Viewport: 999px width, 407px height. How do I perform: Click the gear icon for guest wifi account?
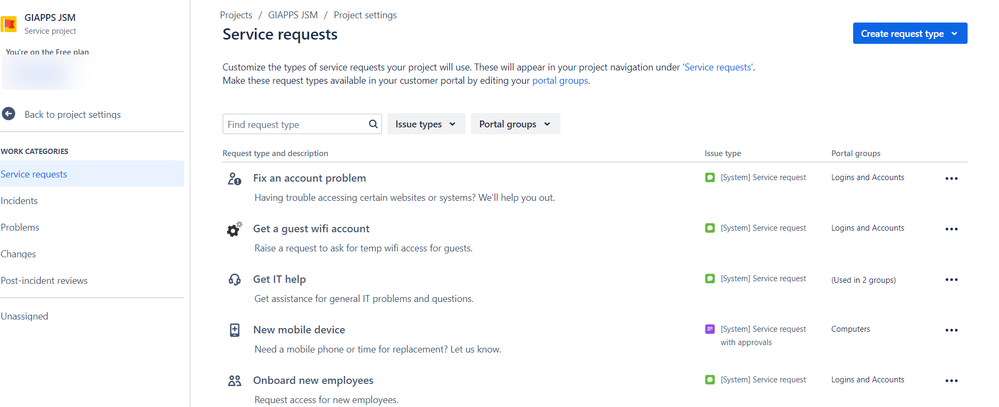pyautogui.click(x=234, y=229)
